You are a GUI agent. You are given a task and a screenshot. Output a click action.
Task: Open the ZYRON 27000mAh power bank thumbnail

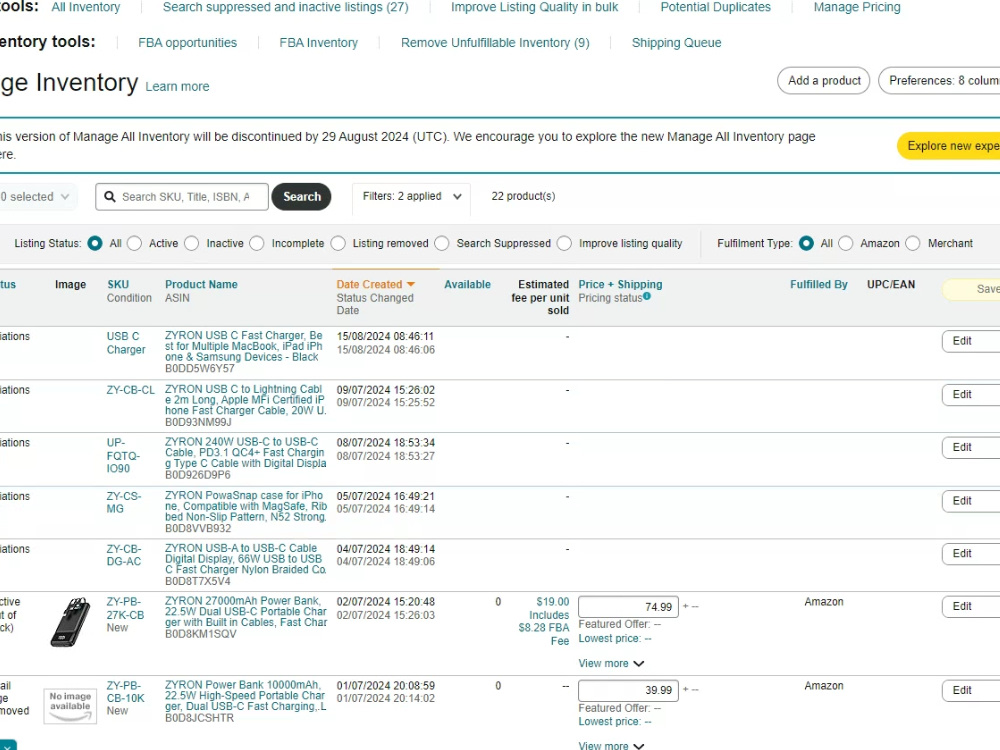click(70, 623)
